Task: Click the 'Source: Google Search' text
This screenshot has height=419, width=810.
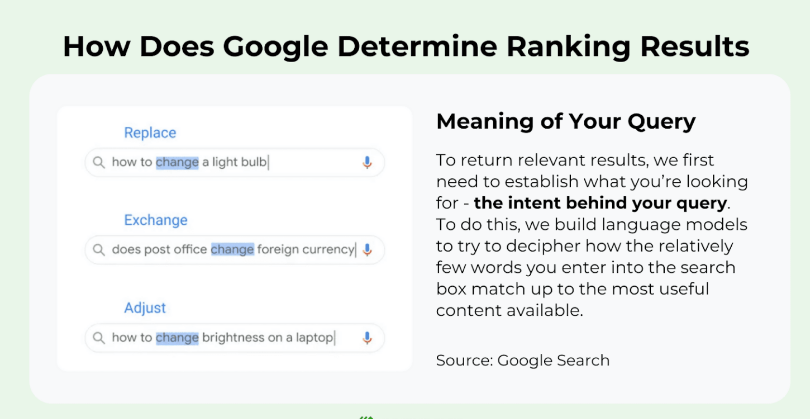Action: (x=523, y=360)
